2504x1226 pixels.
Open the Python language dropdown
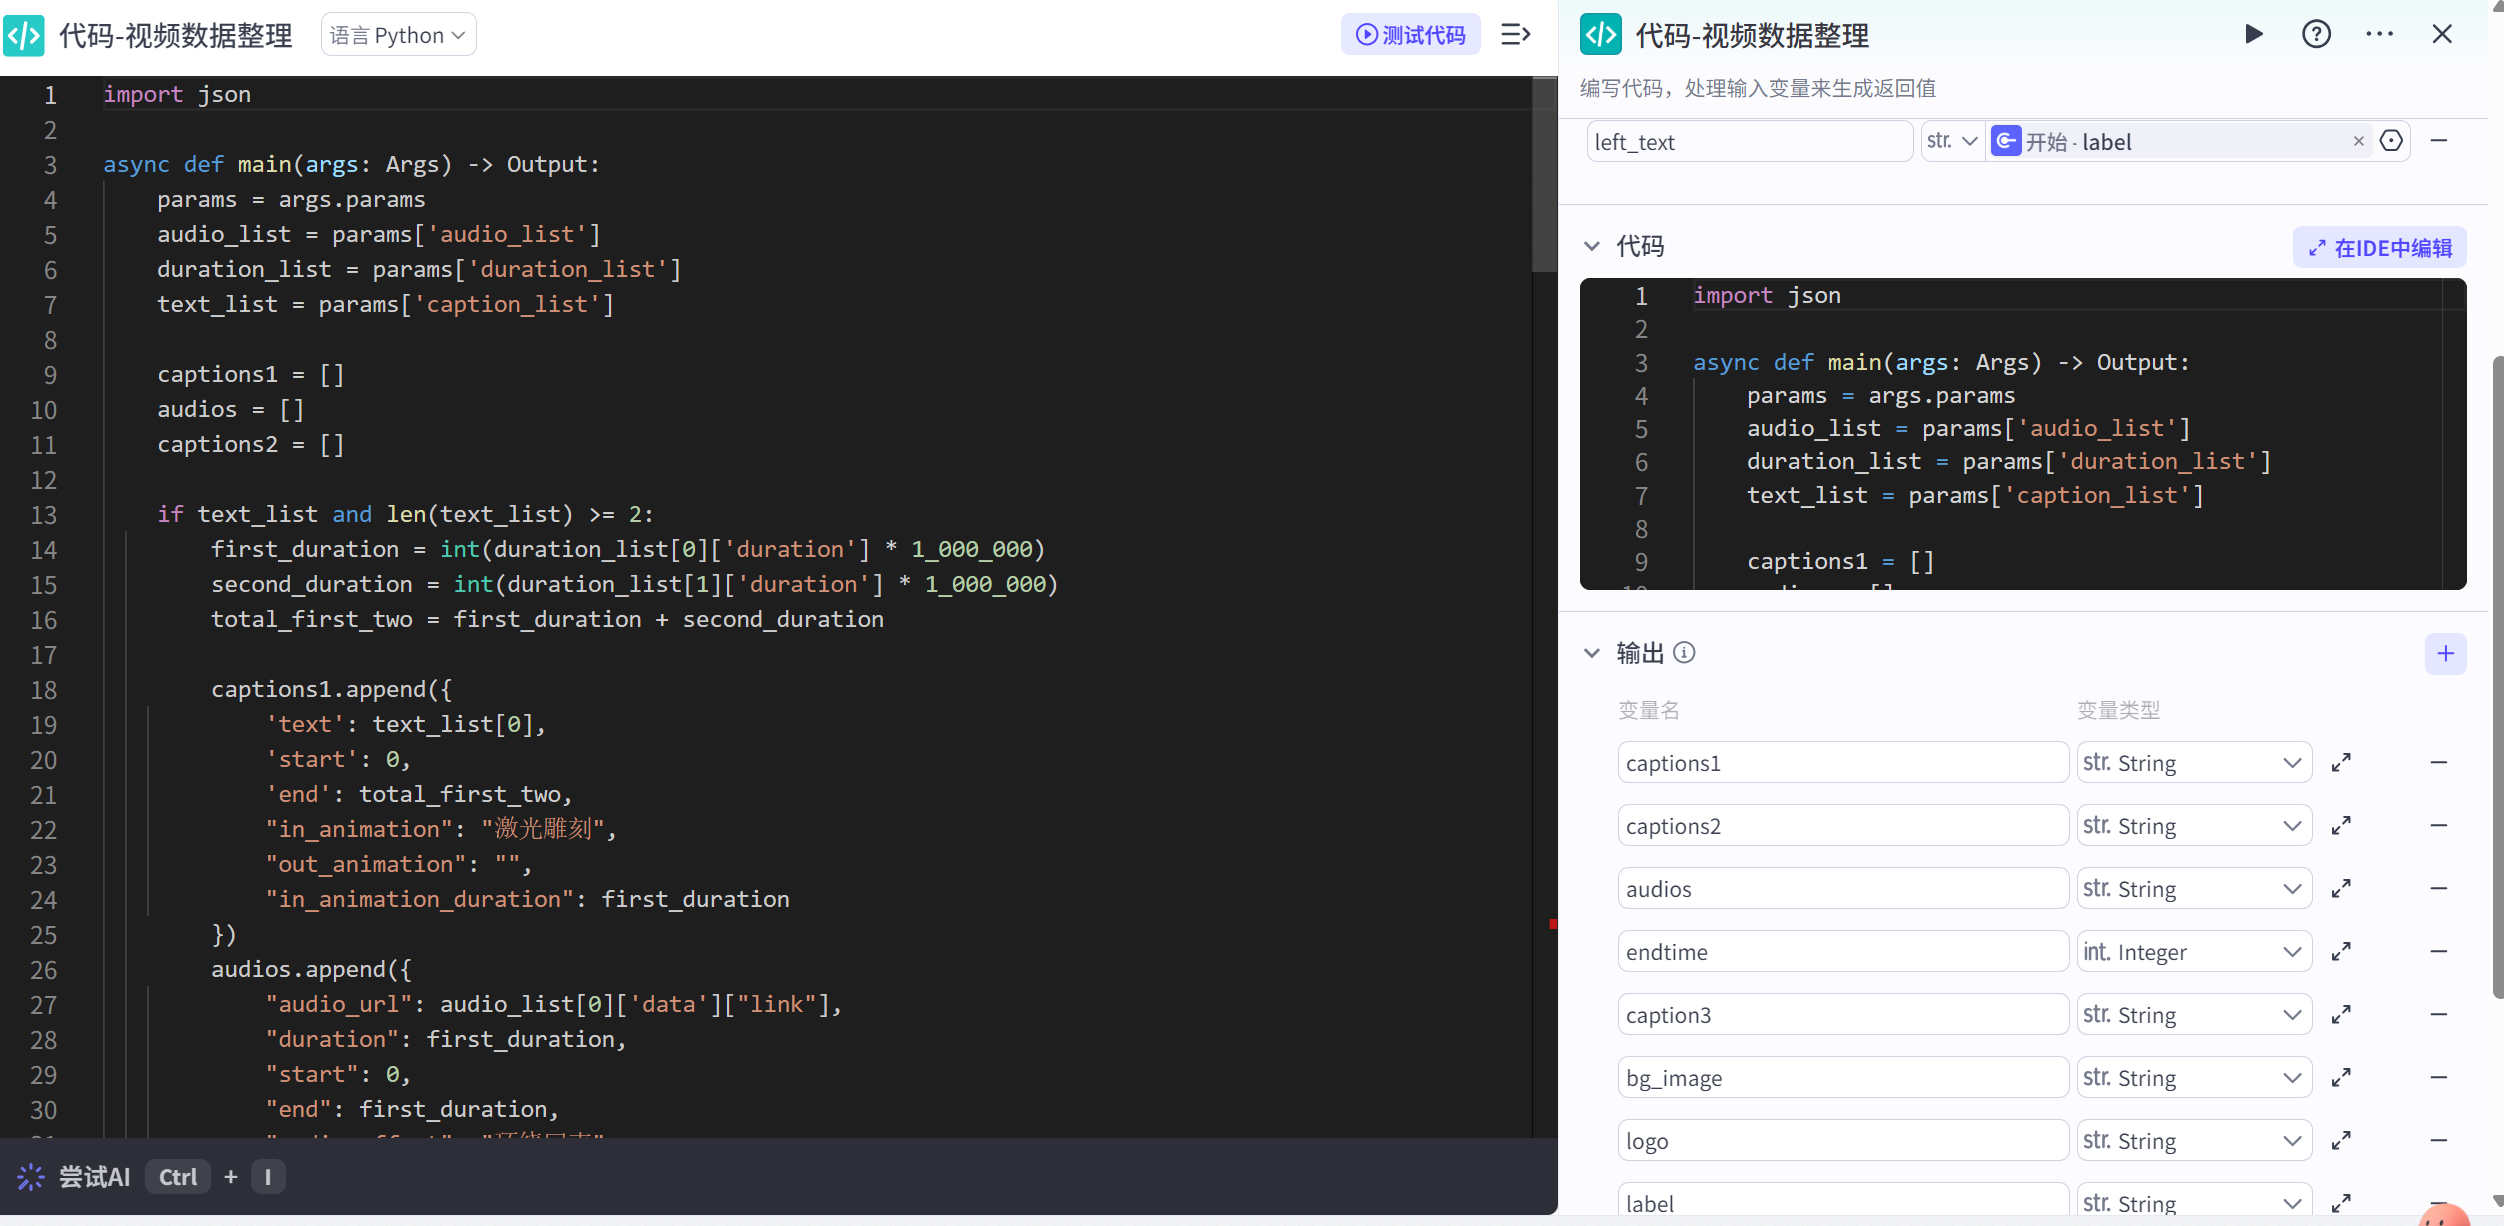click(398, 35)
